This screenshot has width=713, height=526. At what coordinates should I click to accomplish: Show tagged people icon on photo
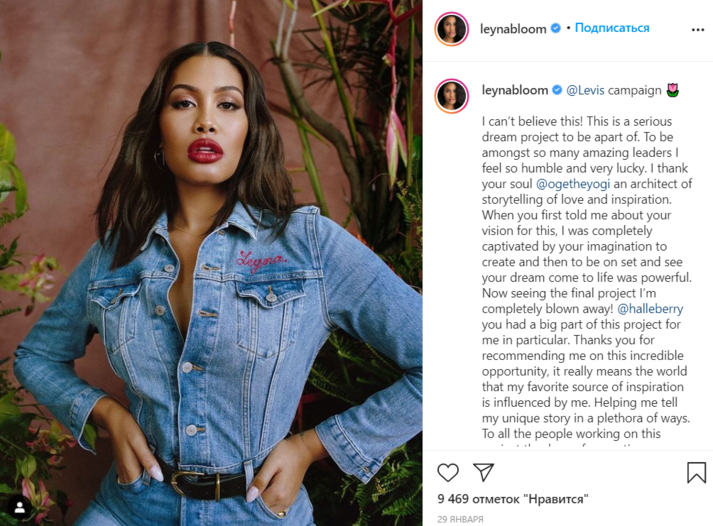coord(20,508)
